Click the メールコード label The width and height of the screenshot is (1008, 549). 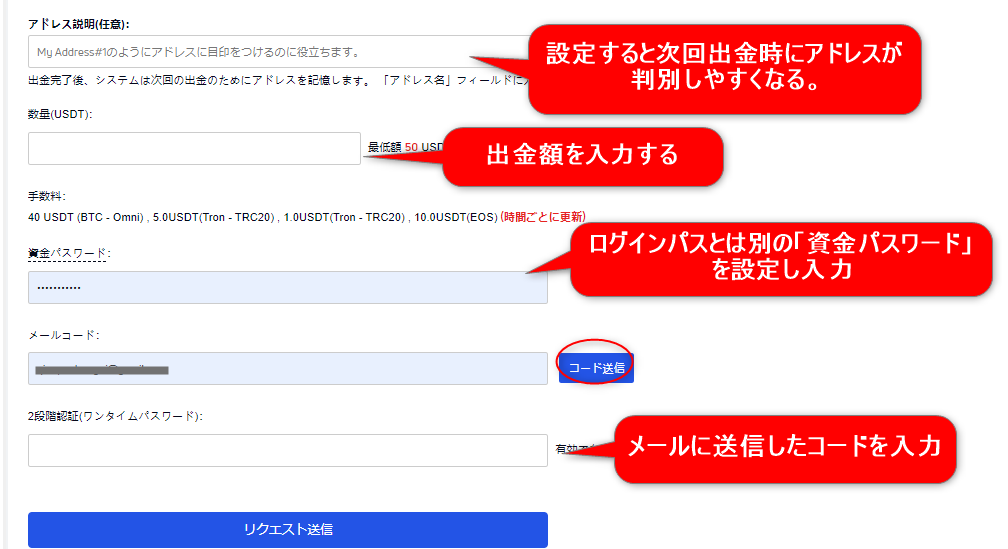click(x=64, y=335)
